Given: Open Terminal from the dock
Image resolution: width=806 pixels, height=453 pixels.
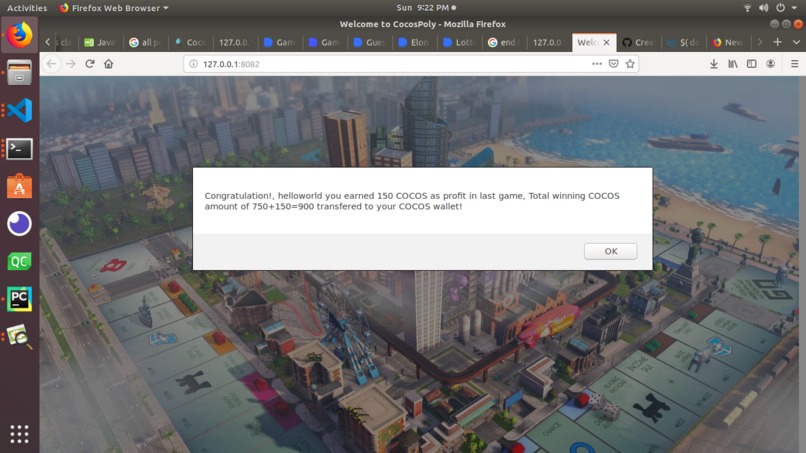Looking at the screenshot, I should [20, 148].
